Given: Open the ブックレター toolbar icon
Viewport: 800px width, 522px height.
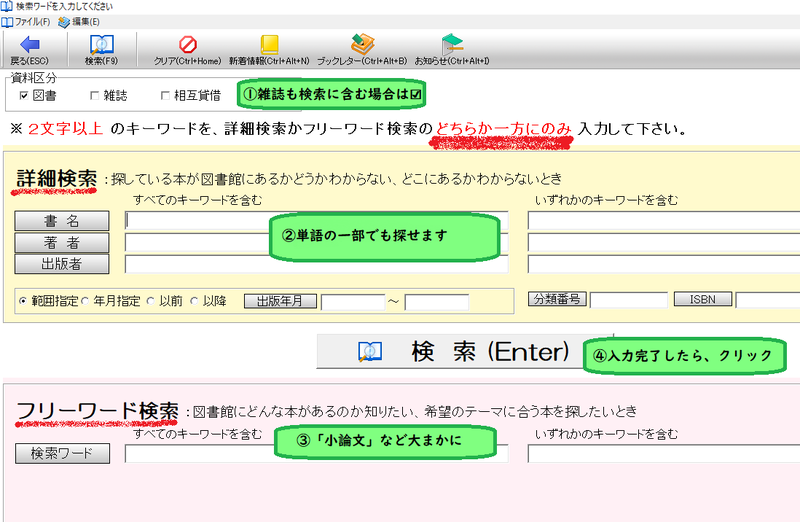Looking at the screenshot, I should (x=362, y=44).
